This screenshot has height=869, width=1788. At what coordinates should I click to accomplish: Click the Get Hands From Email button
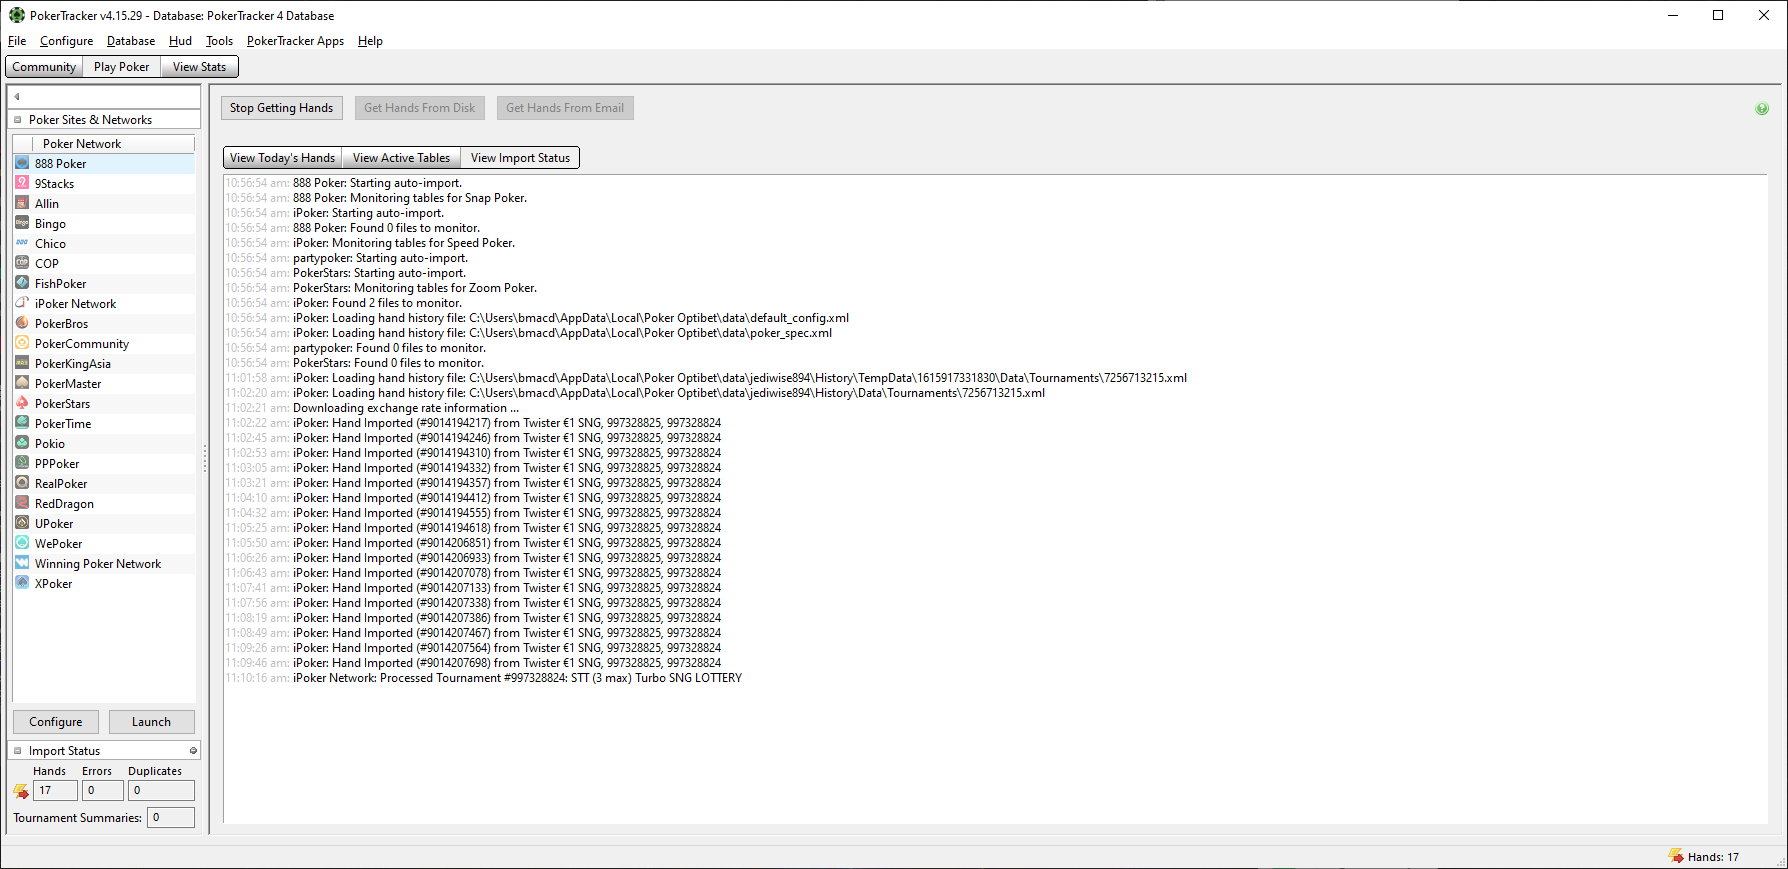565,108
